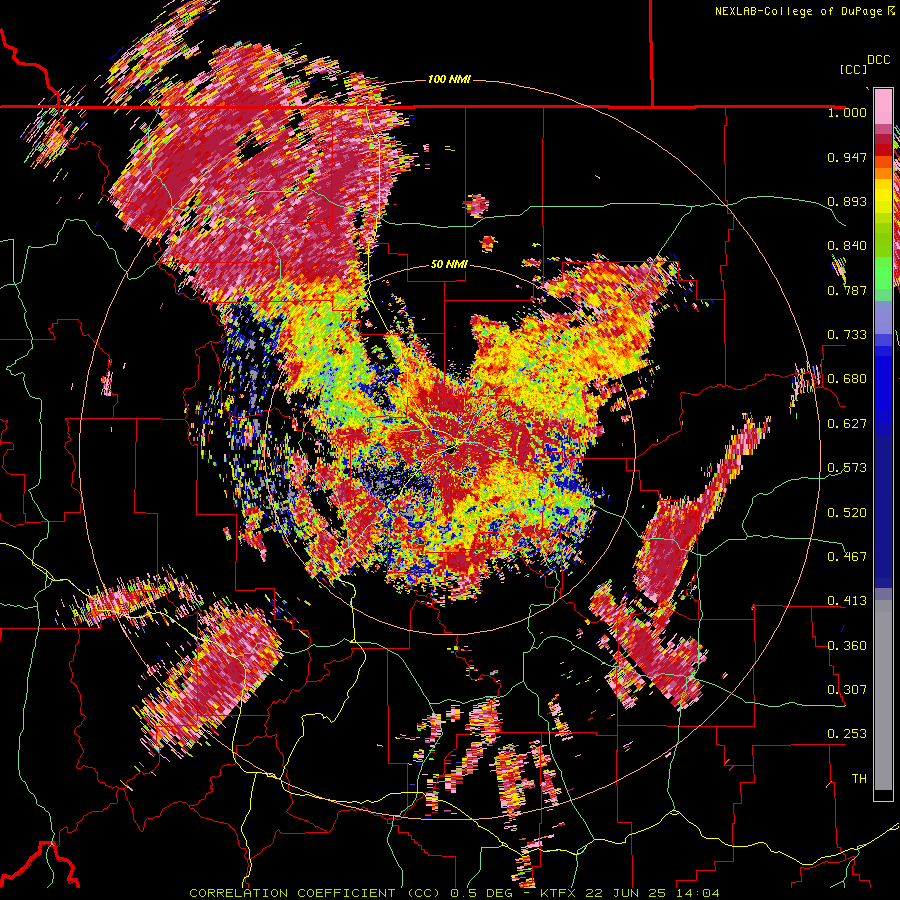Click the 0.253 scale value
This screenshot has height=900, width=900.
coord(847,734)
